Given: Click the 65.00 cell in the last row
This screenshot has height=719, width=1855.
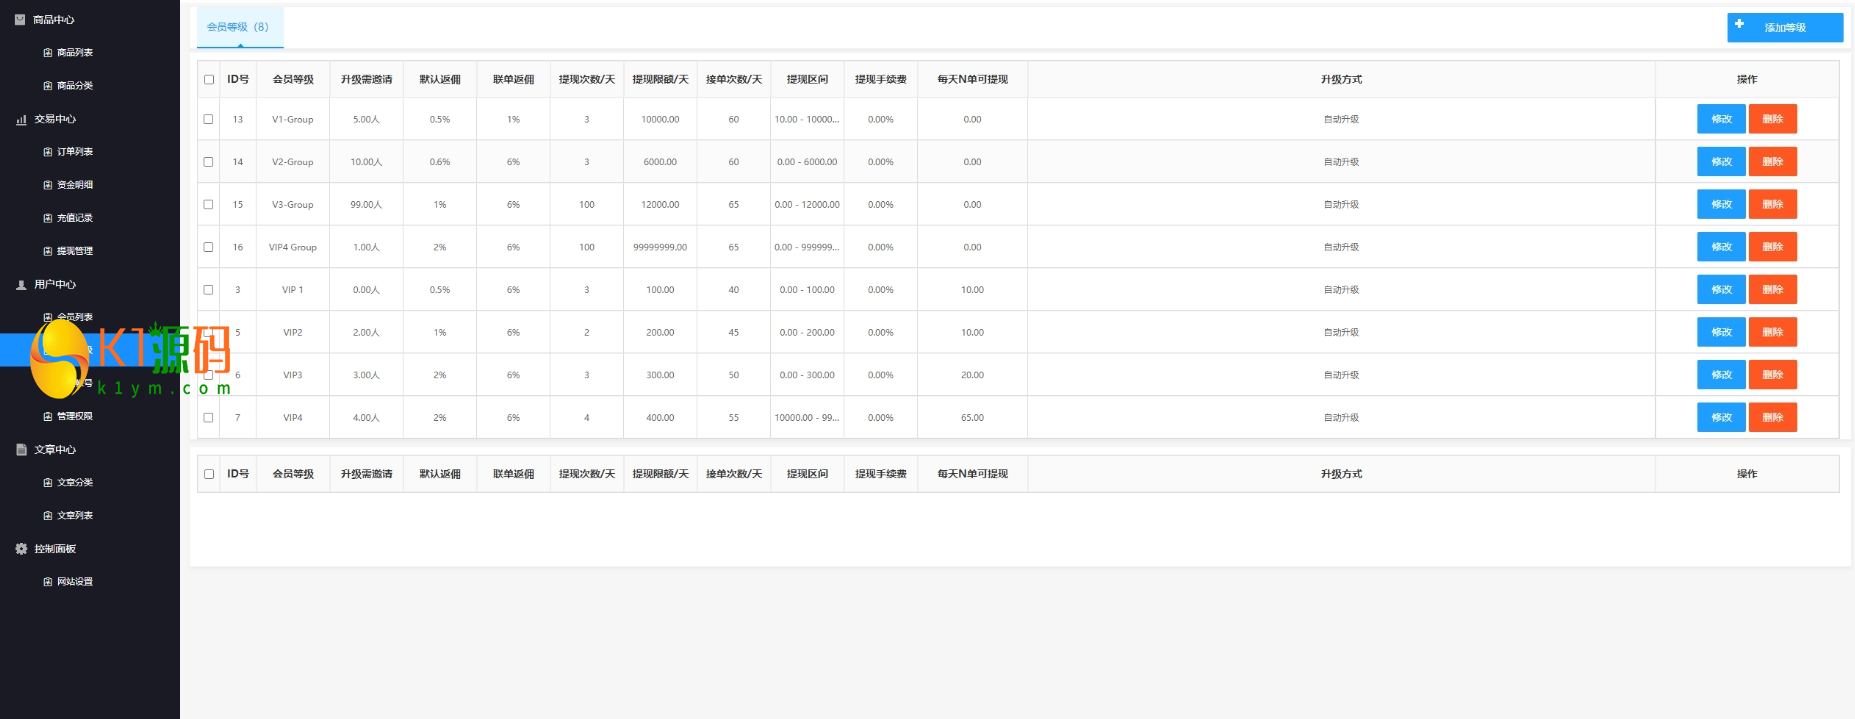Looking at the screenshot, I should 972,418.
